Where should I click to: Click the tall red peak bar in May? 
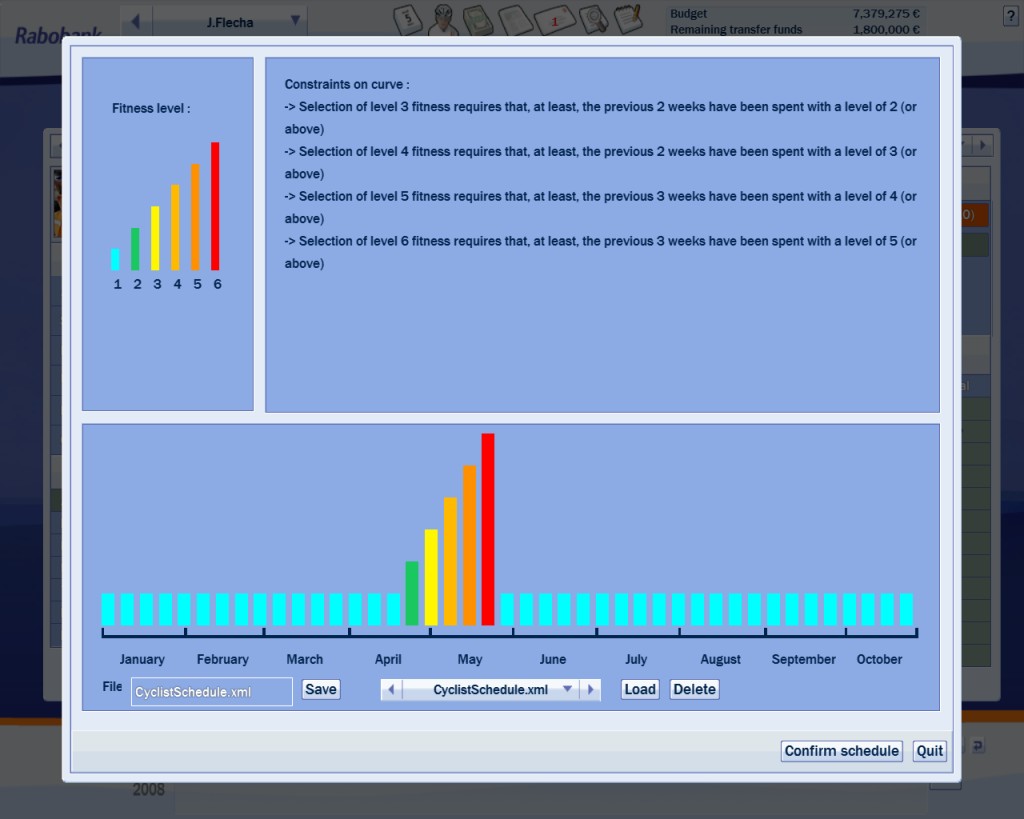coord(488,529)
